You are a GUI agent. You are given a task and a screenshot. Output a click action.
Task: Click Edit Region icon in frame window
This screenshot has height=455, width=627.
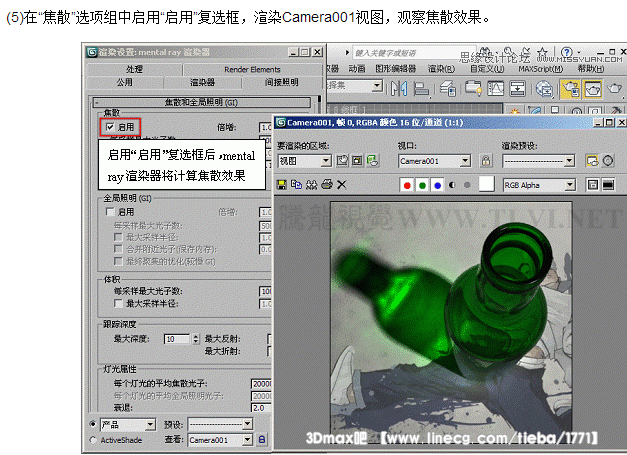[342, 161]
